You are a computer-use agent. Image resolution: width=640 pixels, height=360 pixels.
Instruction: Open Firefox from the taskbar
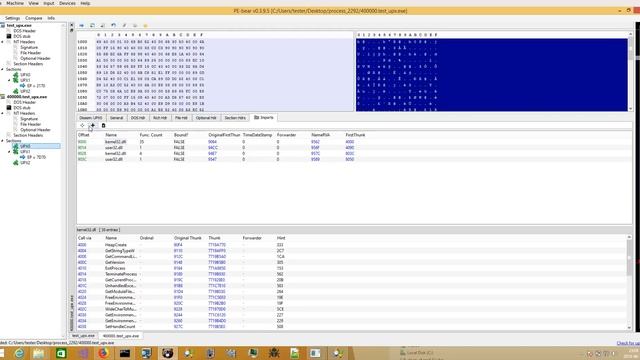coord(103,353)
